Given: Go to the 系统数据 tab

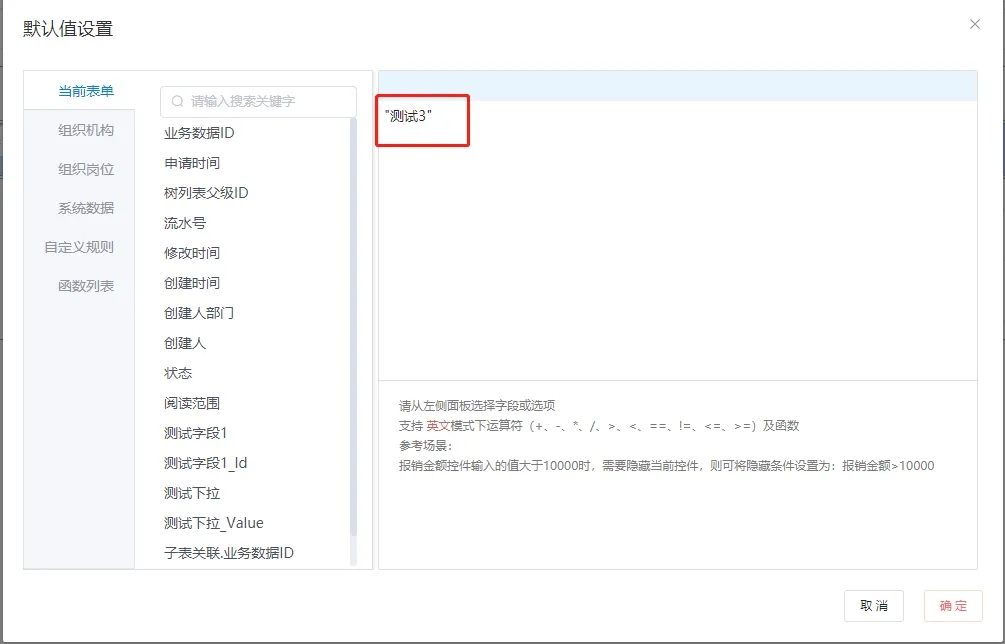Looking at the screenshot, I should pos(86,208).
